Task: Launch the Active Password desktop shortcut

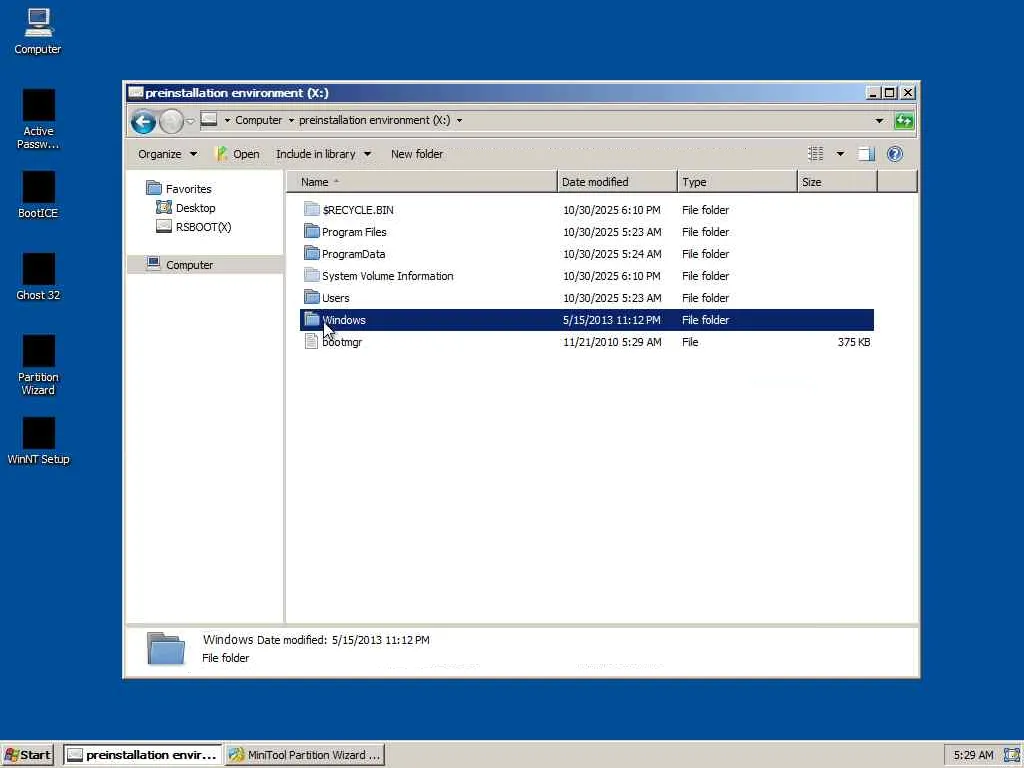Action: [38, 120]
